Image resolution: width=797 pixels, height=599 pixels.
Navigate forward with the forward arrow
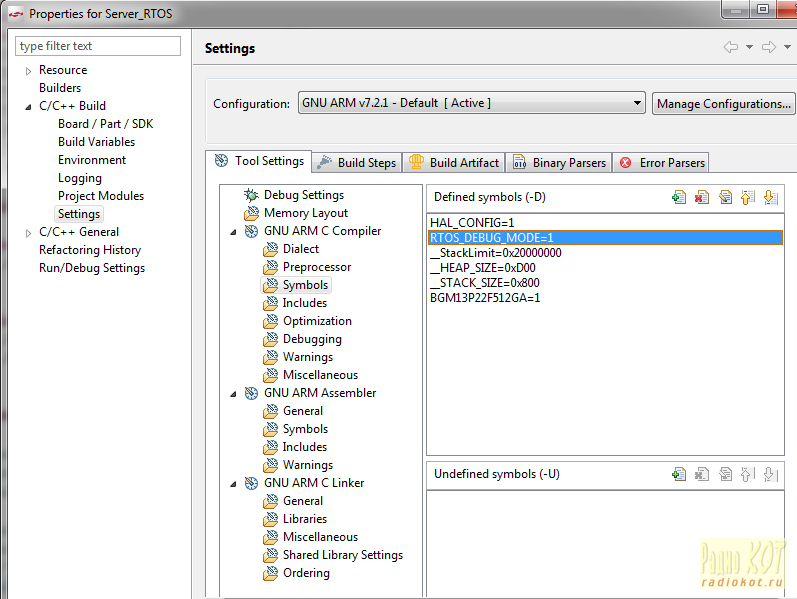(769, 47)
